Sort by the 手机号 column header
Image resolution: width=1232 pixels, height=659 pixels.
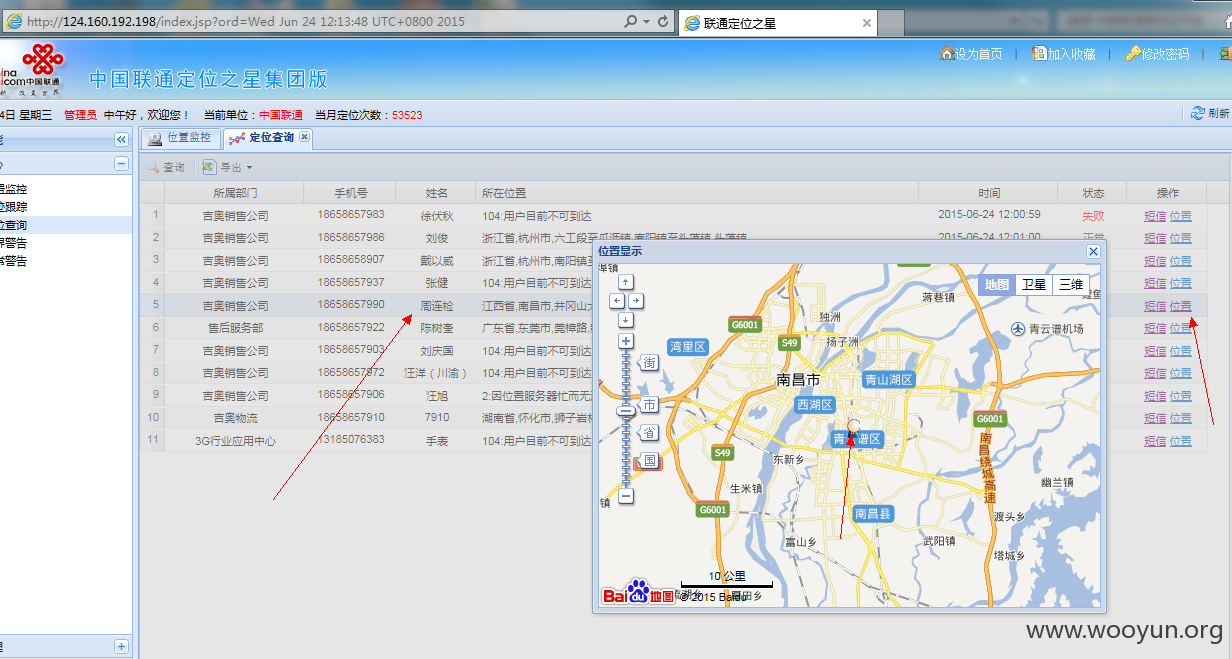coord(351,193)
